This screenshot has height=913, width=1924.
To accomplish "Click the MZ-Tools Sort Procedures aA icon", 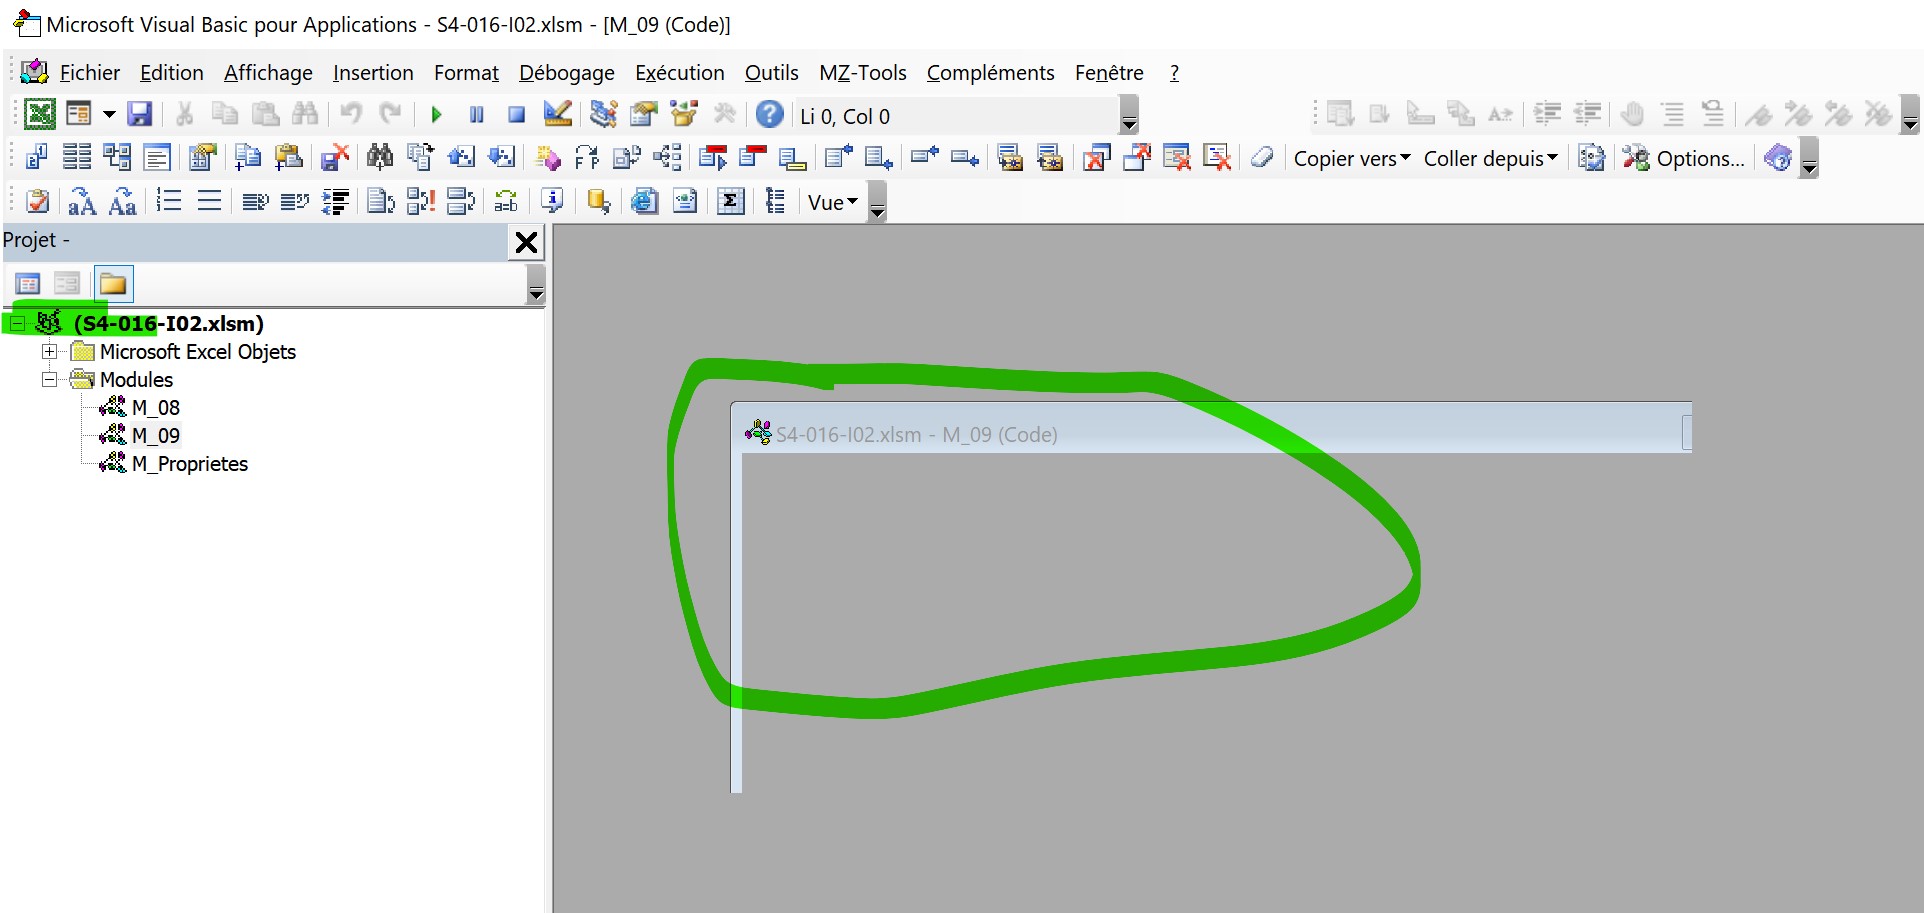I will click(x=82, y=202).
